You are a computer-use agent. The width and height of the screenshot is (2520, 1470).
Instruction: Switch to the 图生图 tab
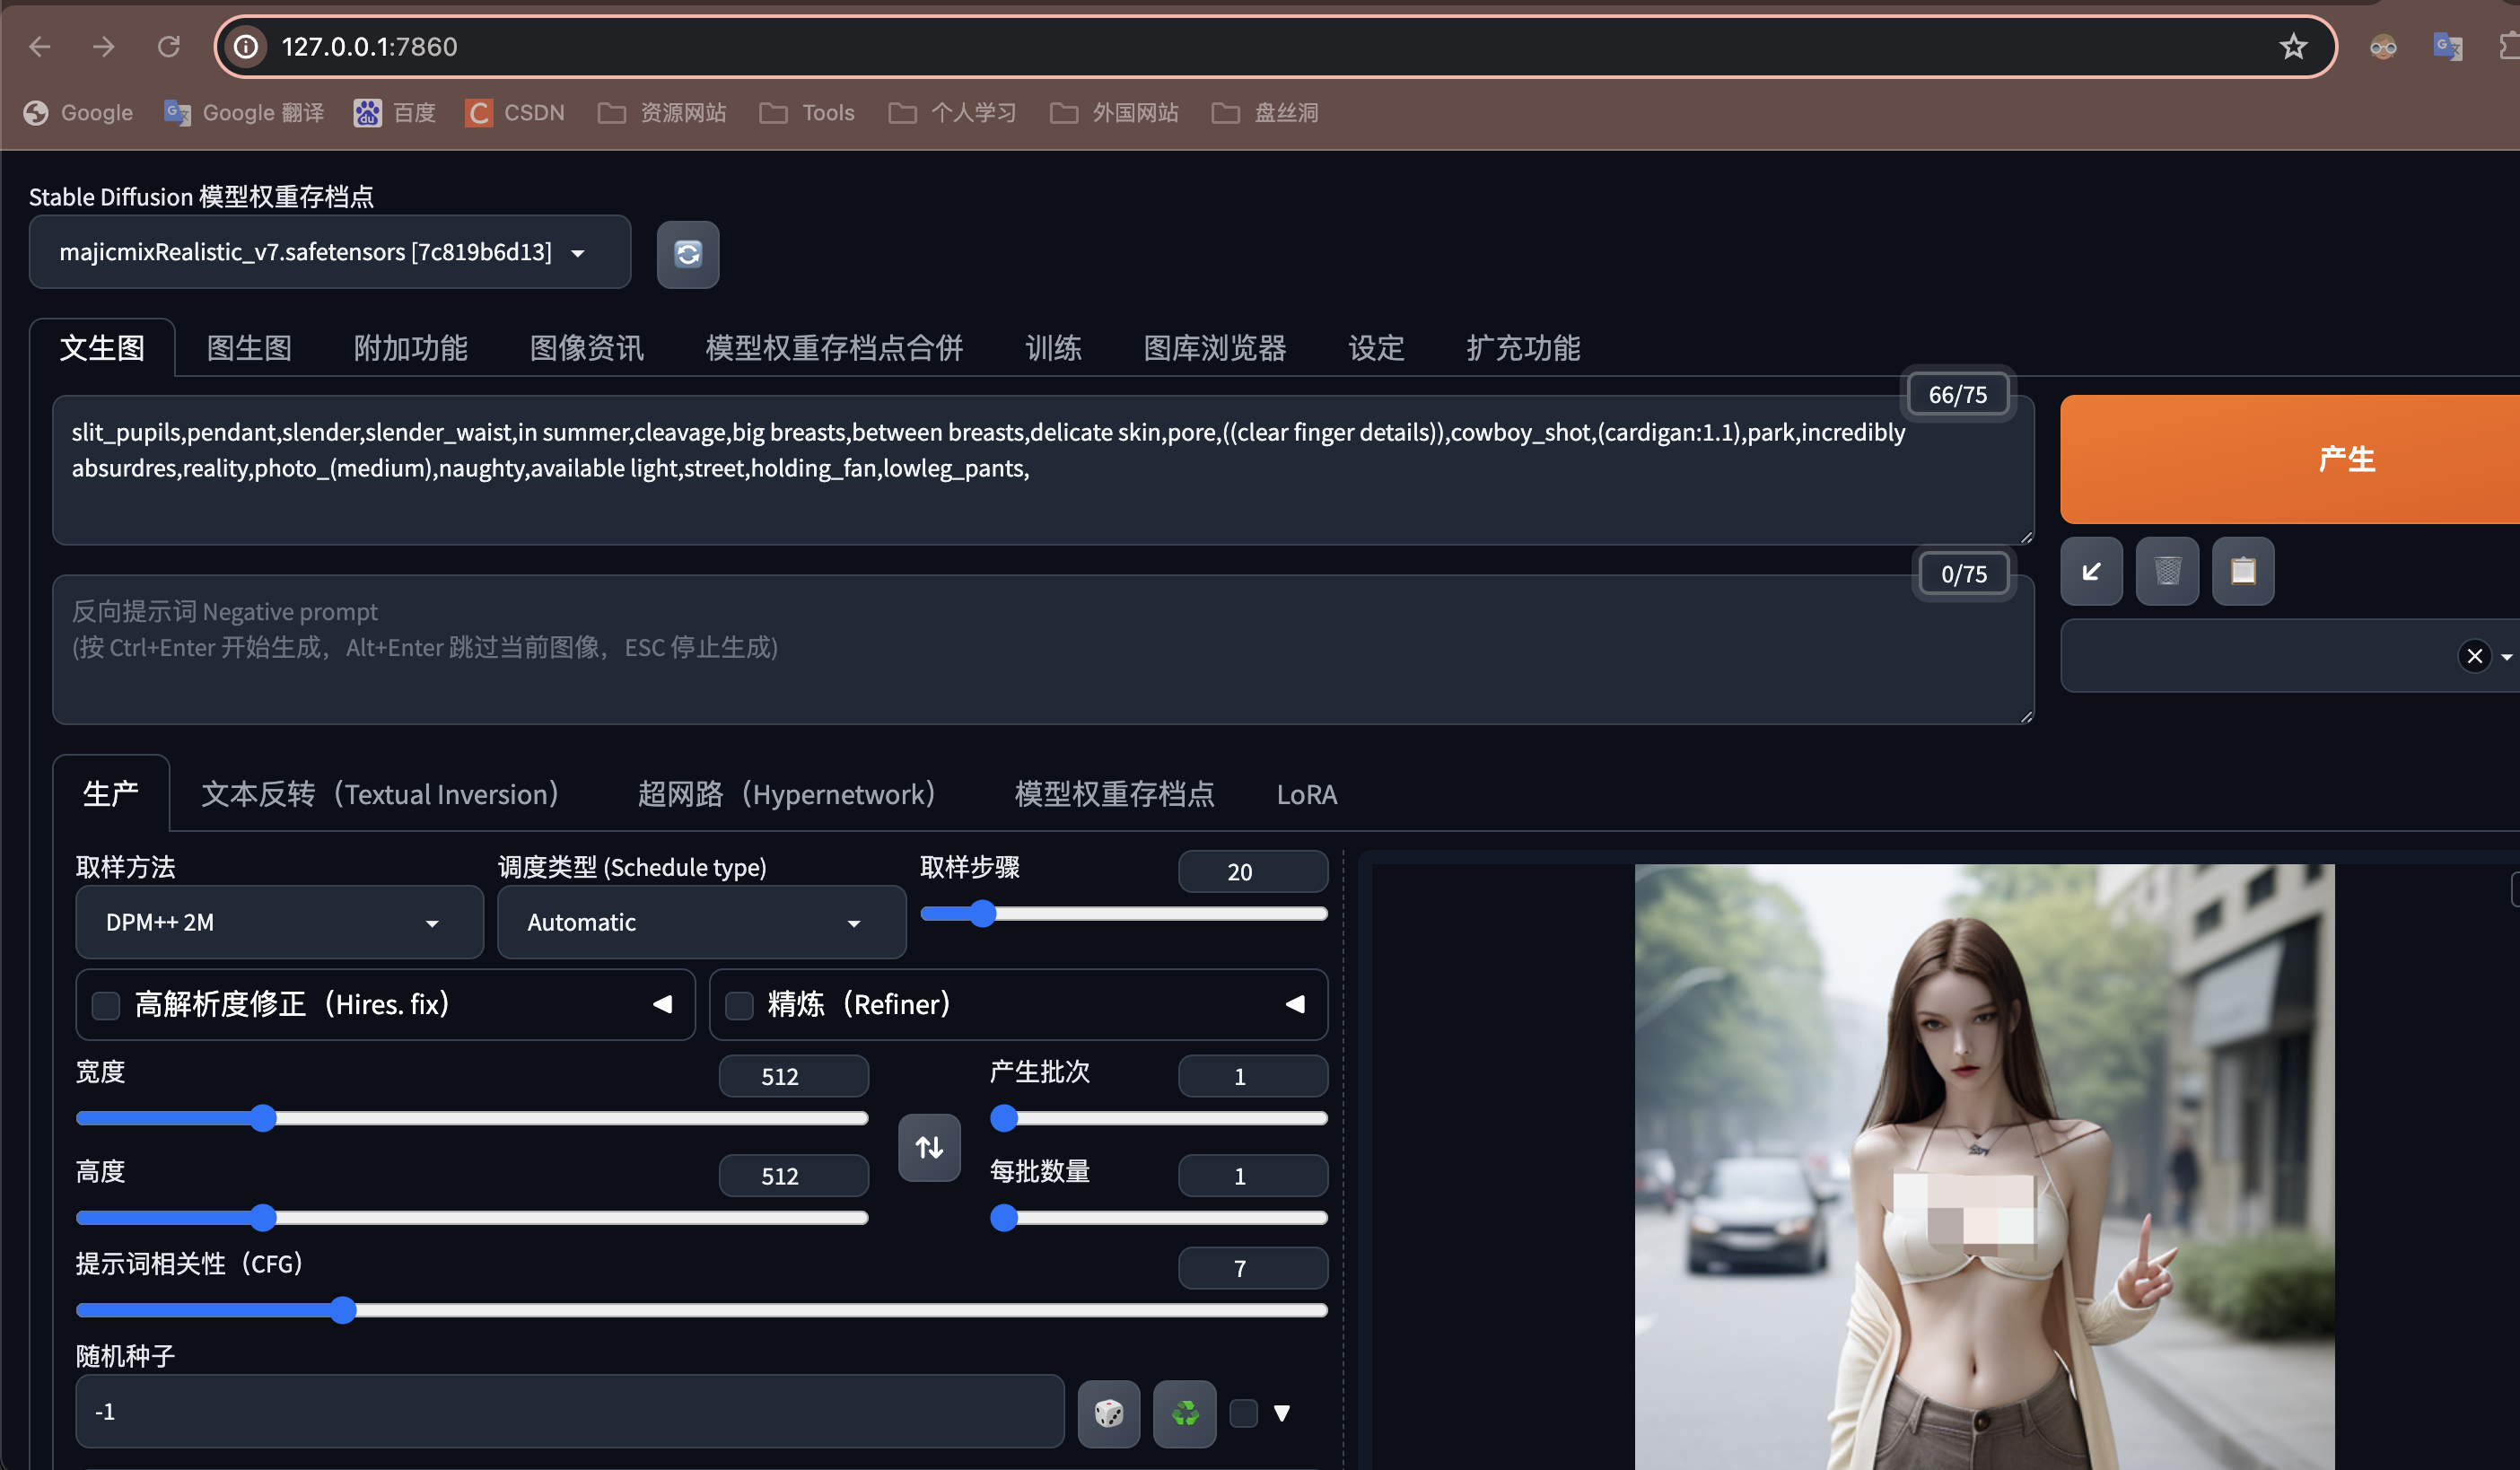pyautogui.click(x=249, y=348)
